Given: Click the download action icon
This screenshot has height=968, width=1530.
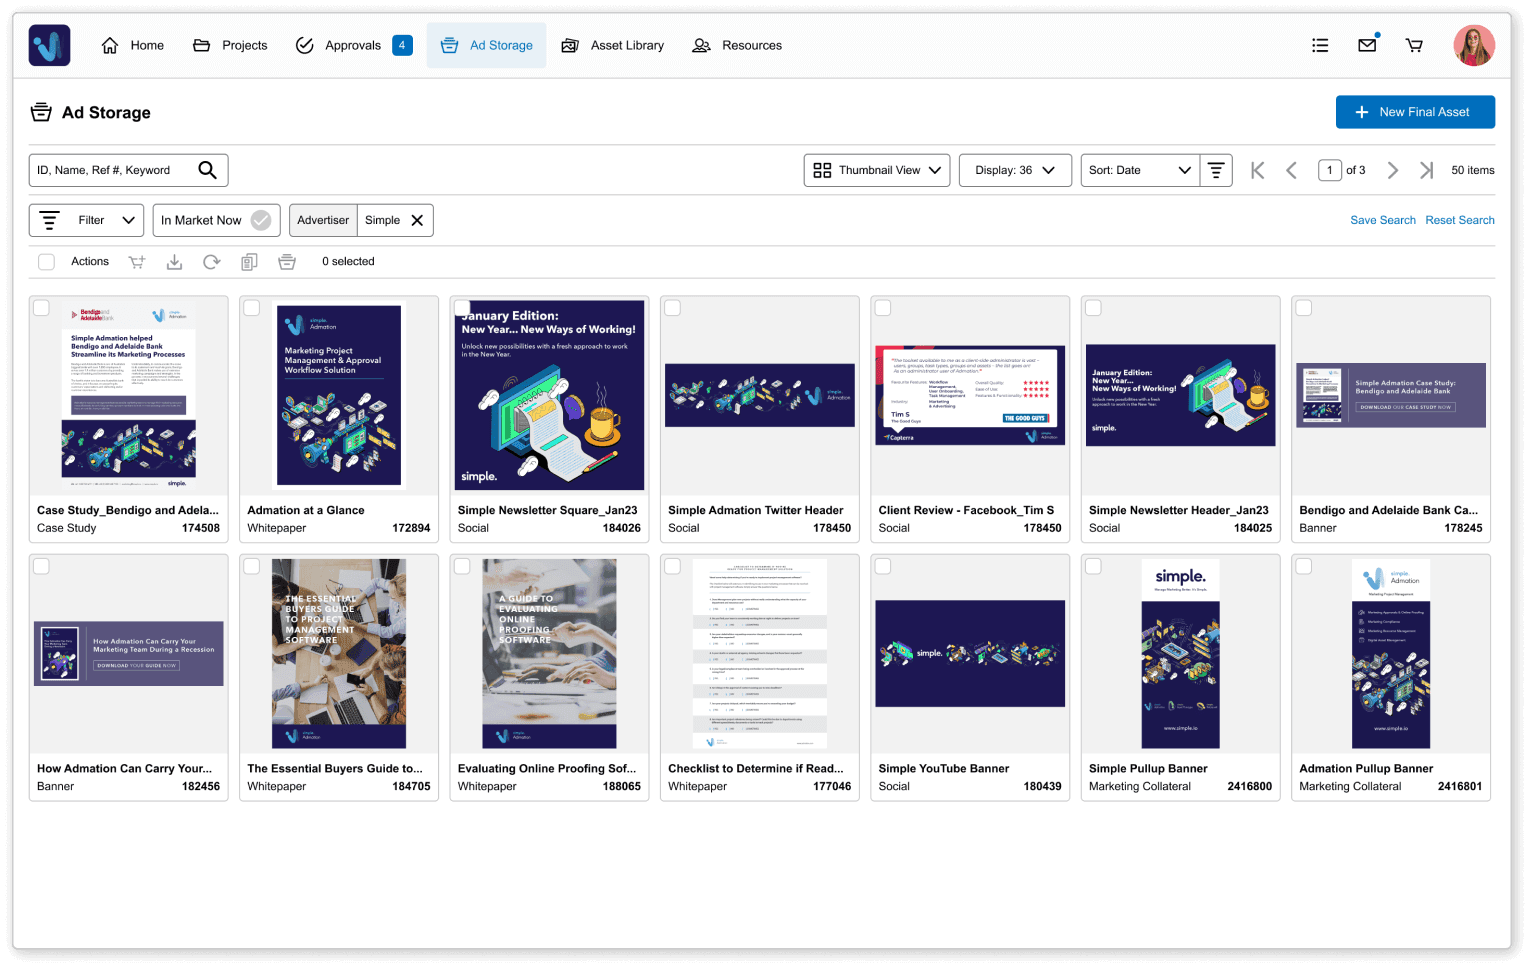Looking at the screenshot, I should point(174,262).
